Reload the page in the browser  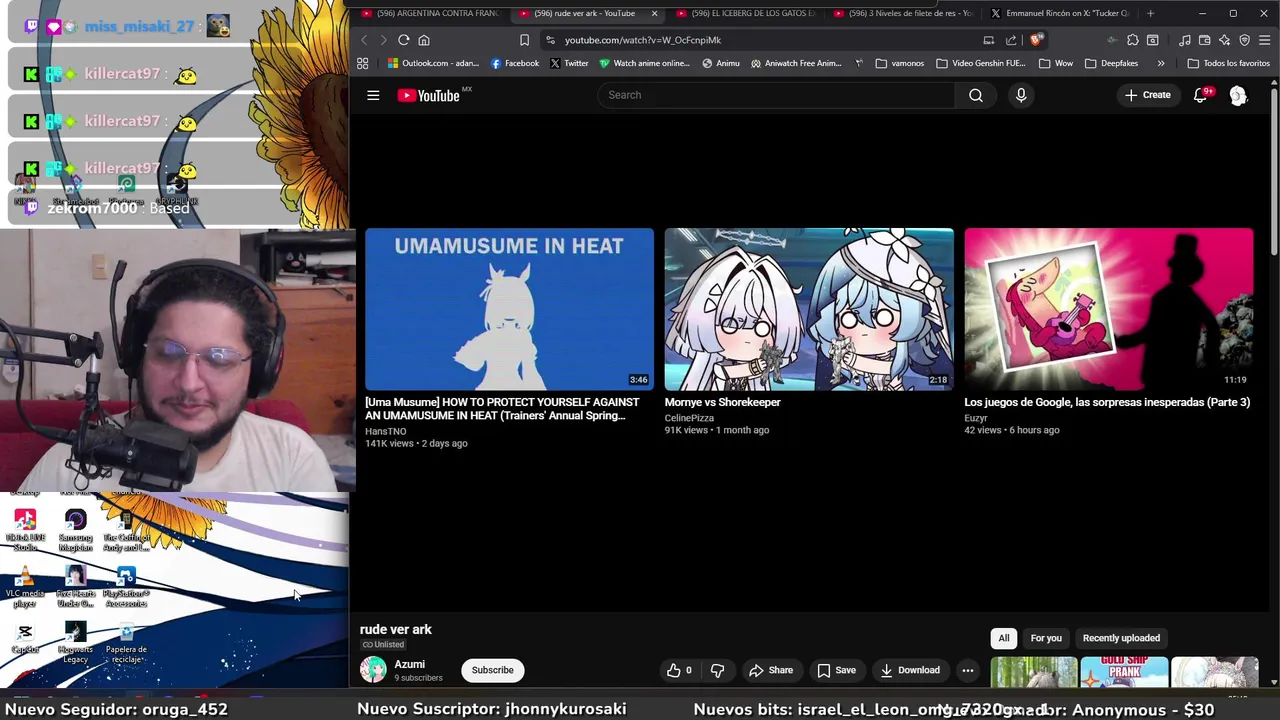pos(403,40)
